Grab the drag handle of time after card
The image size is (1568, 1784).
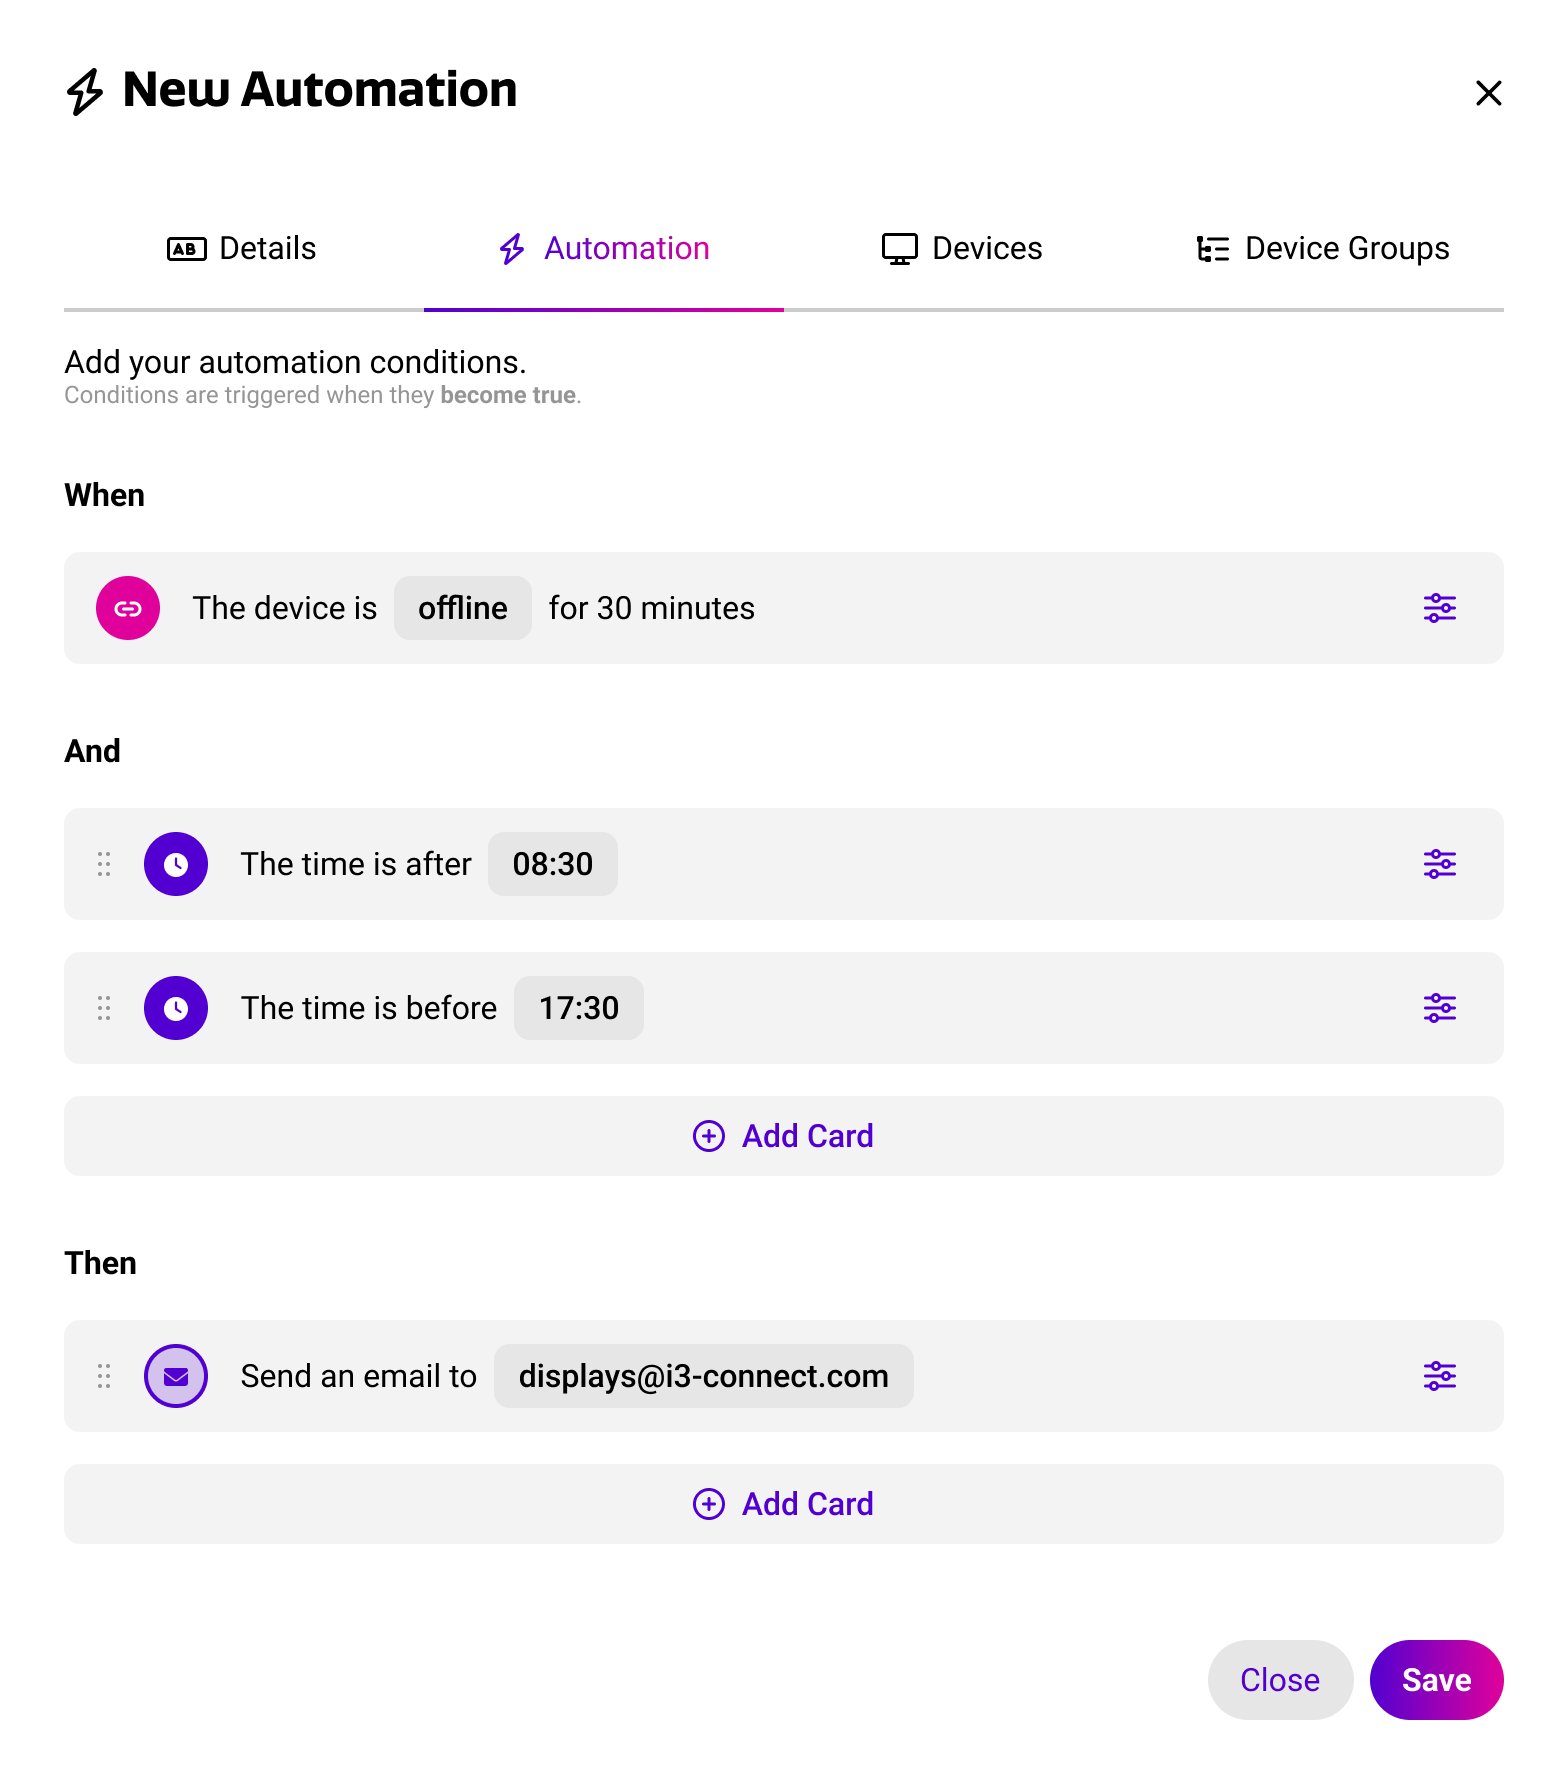pos(104,864)
